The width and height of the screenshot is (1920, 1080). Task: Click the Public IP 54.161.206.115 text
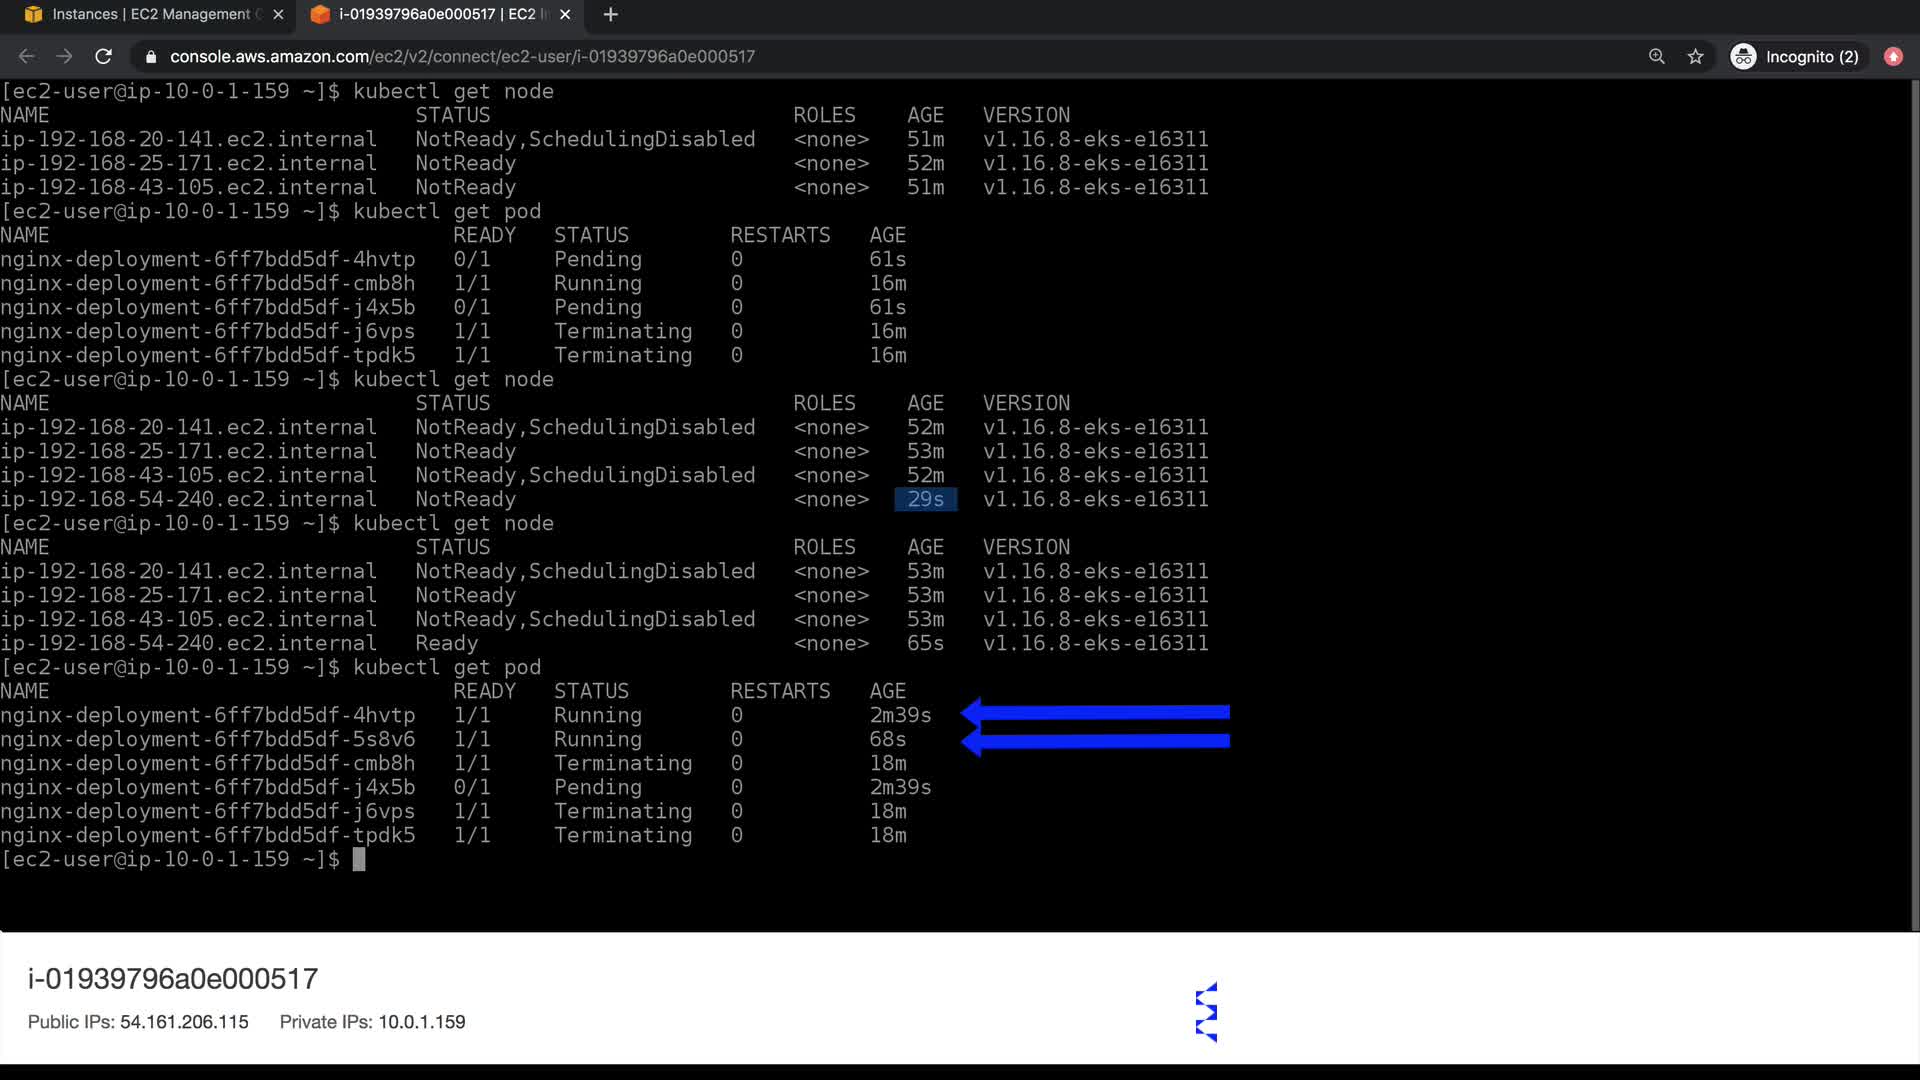click(184, 1022)
